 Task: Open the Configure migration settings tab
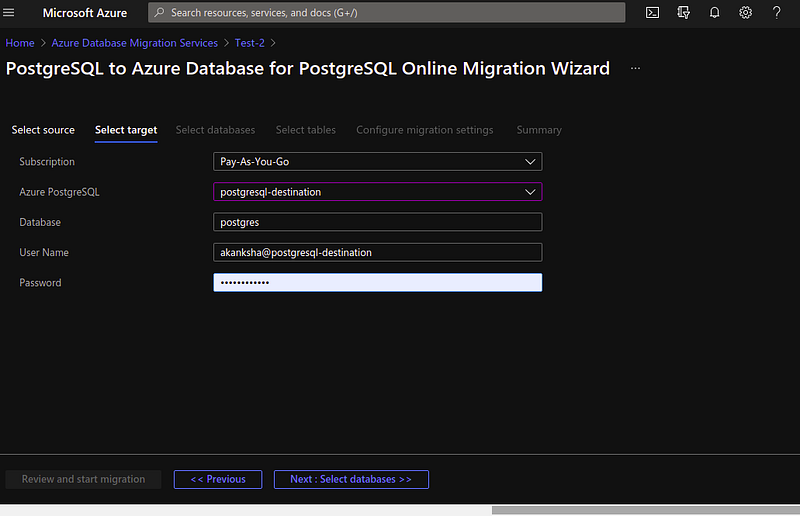(424, 130)
